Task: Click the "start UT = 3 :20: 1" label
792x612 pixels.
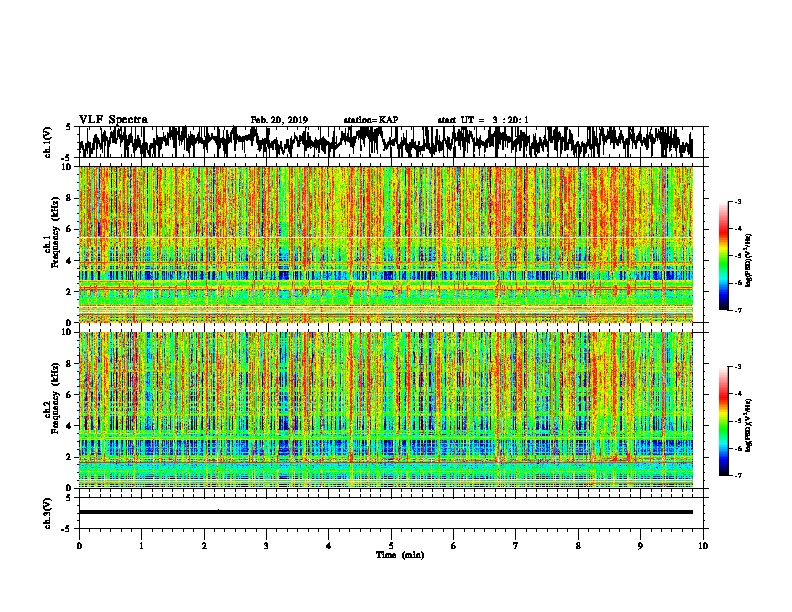Action: (x=483, y=120)
